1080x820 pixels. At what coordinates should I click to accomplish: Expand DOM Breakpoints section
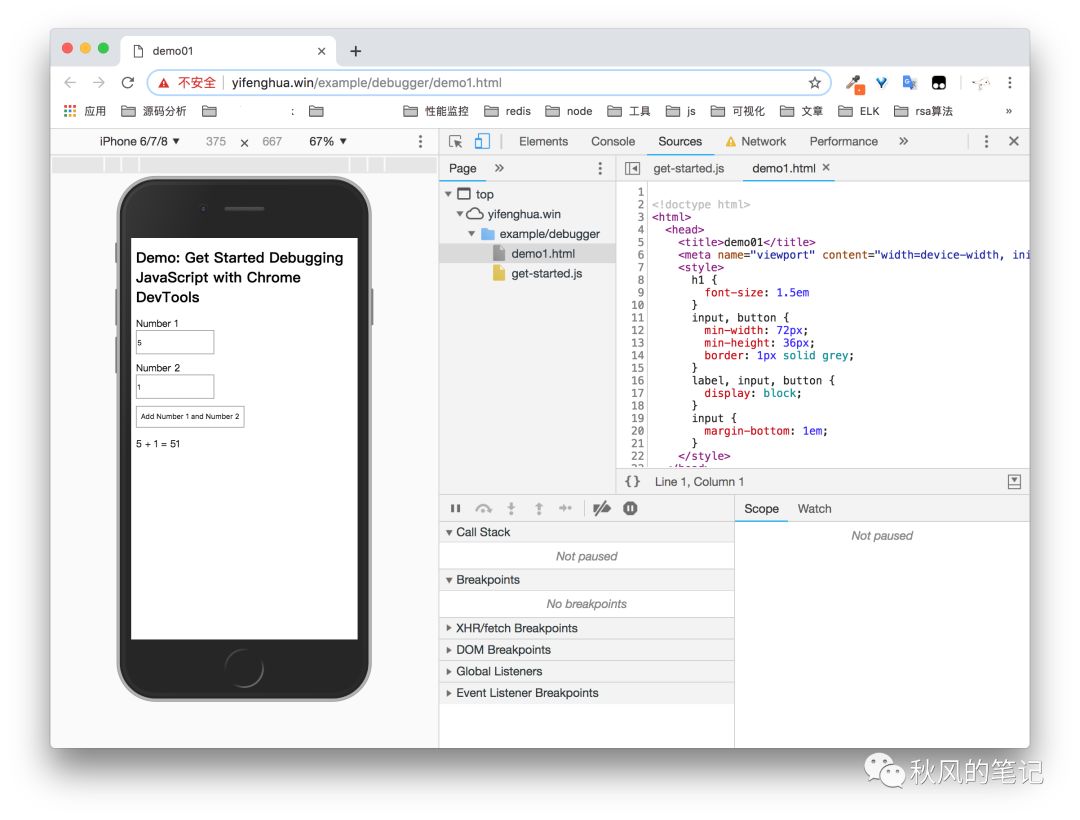449,650
